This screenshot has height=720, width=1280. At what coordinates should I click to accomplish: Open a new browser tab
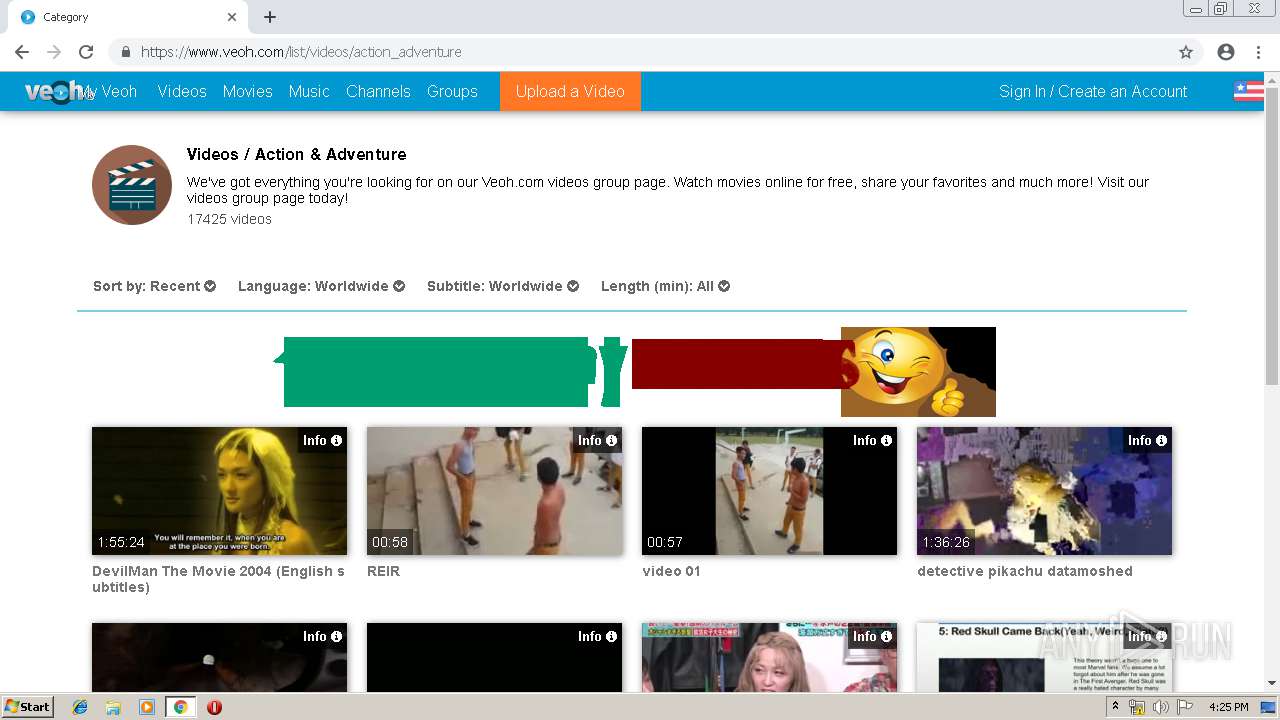pyautogui.click(x=270, y=17)
